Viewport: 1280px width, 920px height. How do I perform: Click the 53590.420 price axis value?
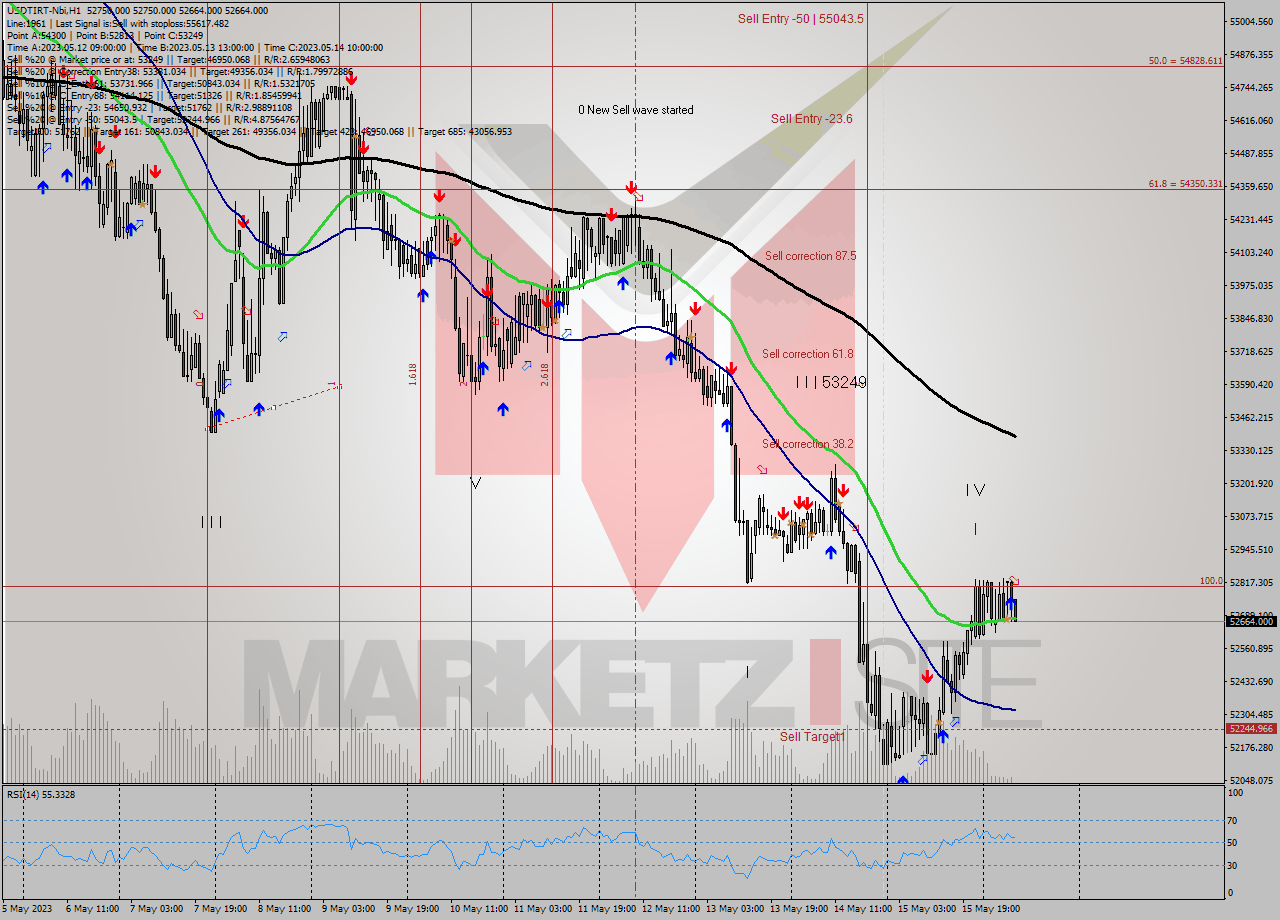(1250, 384)
